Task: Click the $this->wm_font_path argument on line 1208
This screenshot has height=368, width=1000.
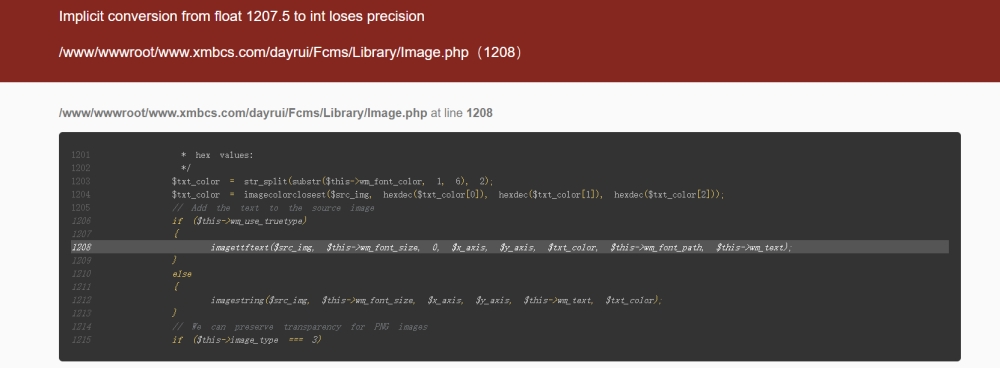Action: (657, 247)
